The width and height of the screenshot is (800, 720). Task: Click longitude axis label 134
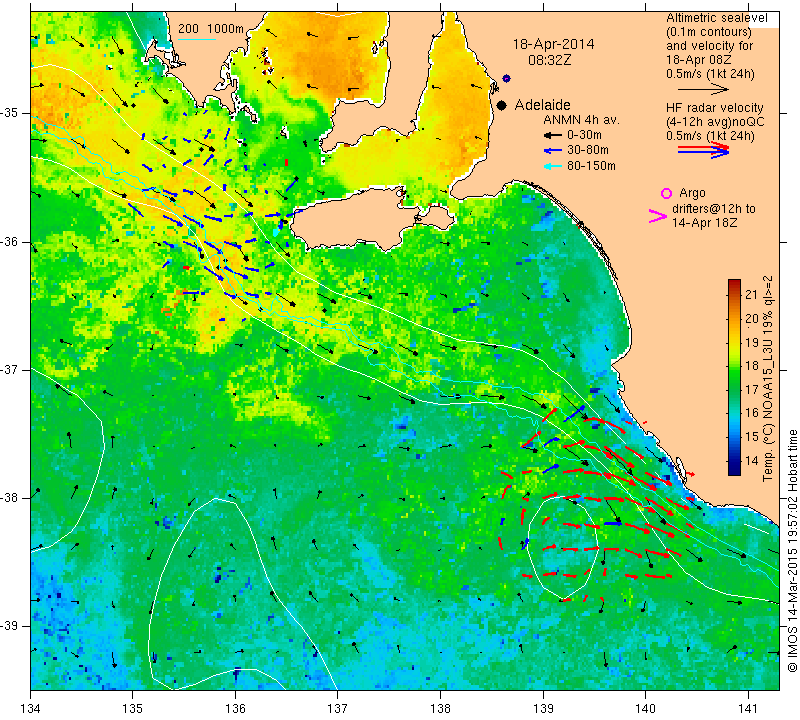(31, 709)
